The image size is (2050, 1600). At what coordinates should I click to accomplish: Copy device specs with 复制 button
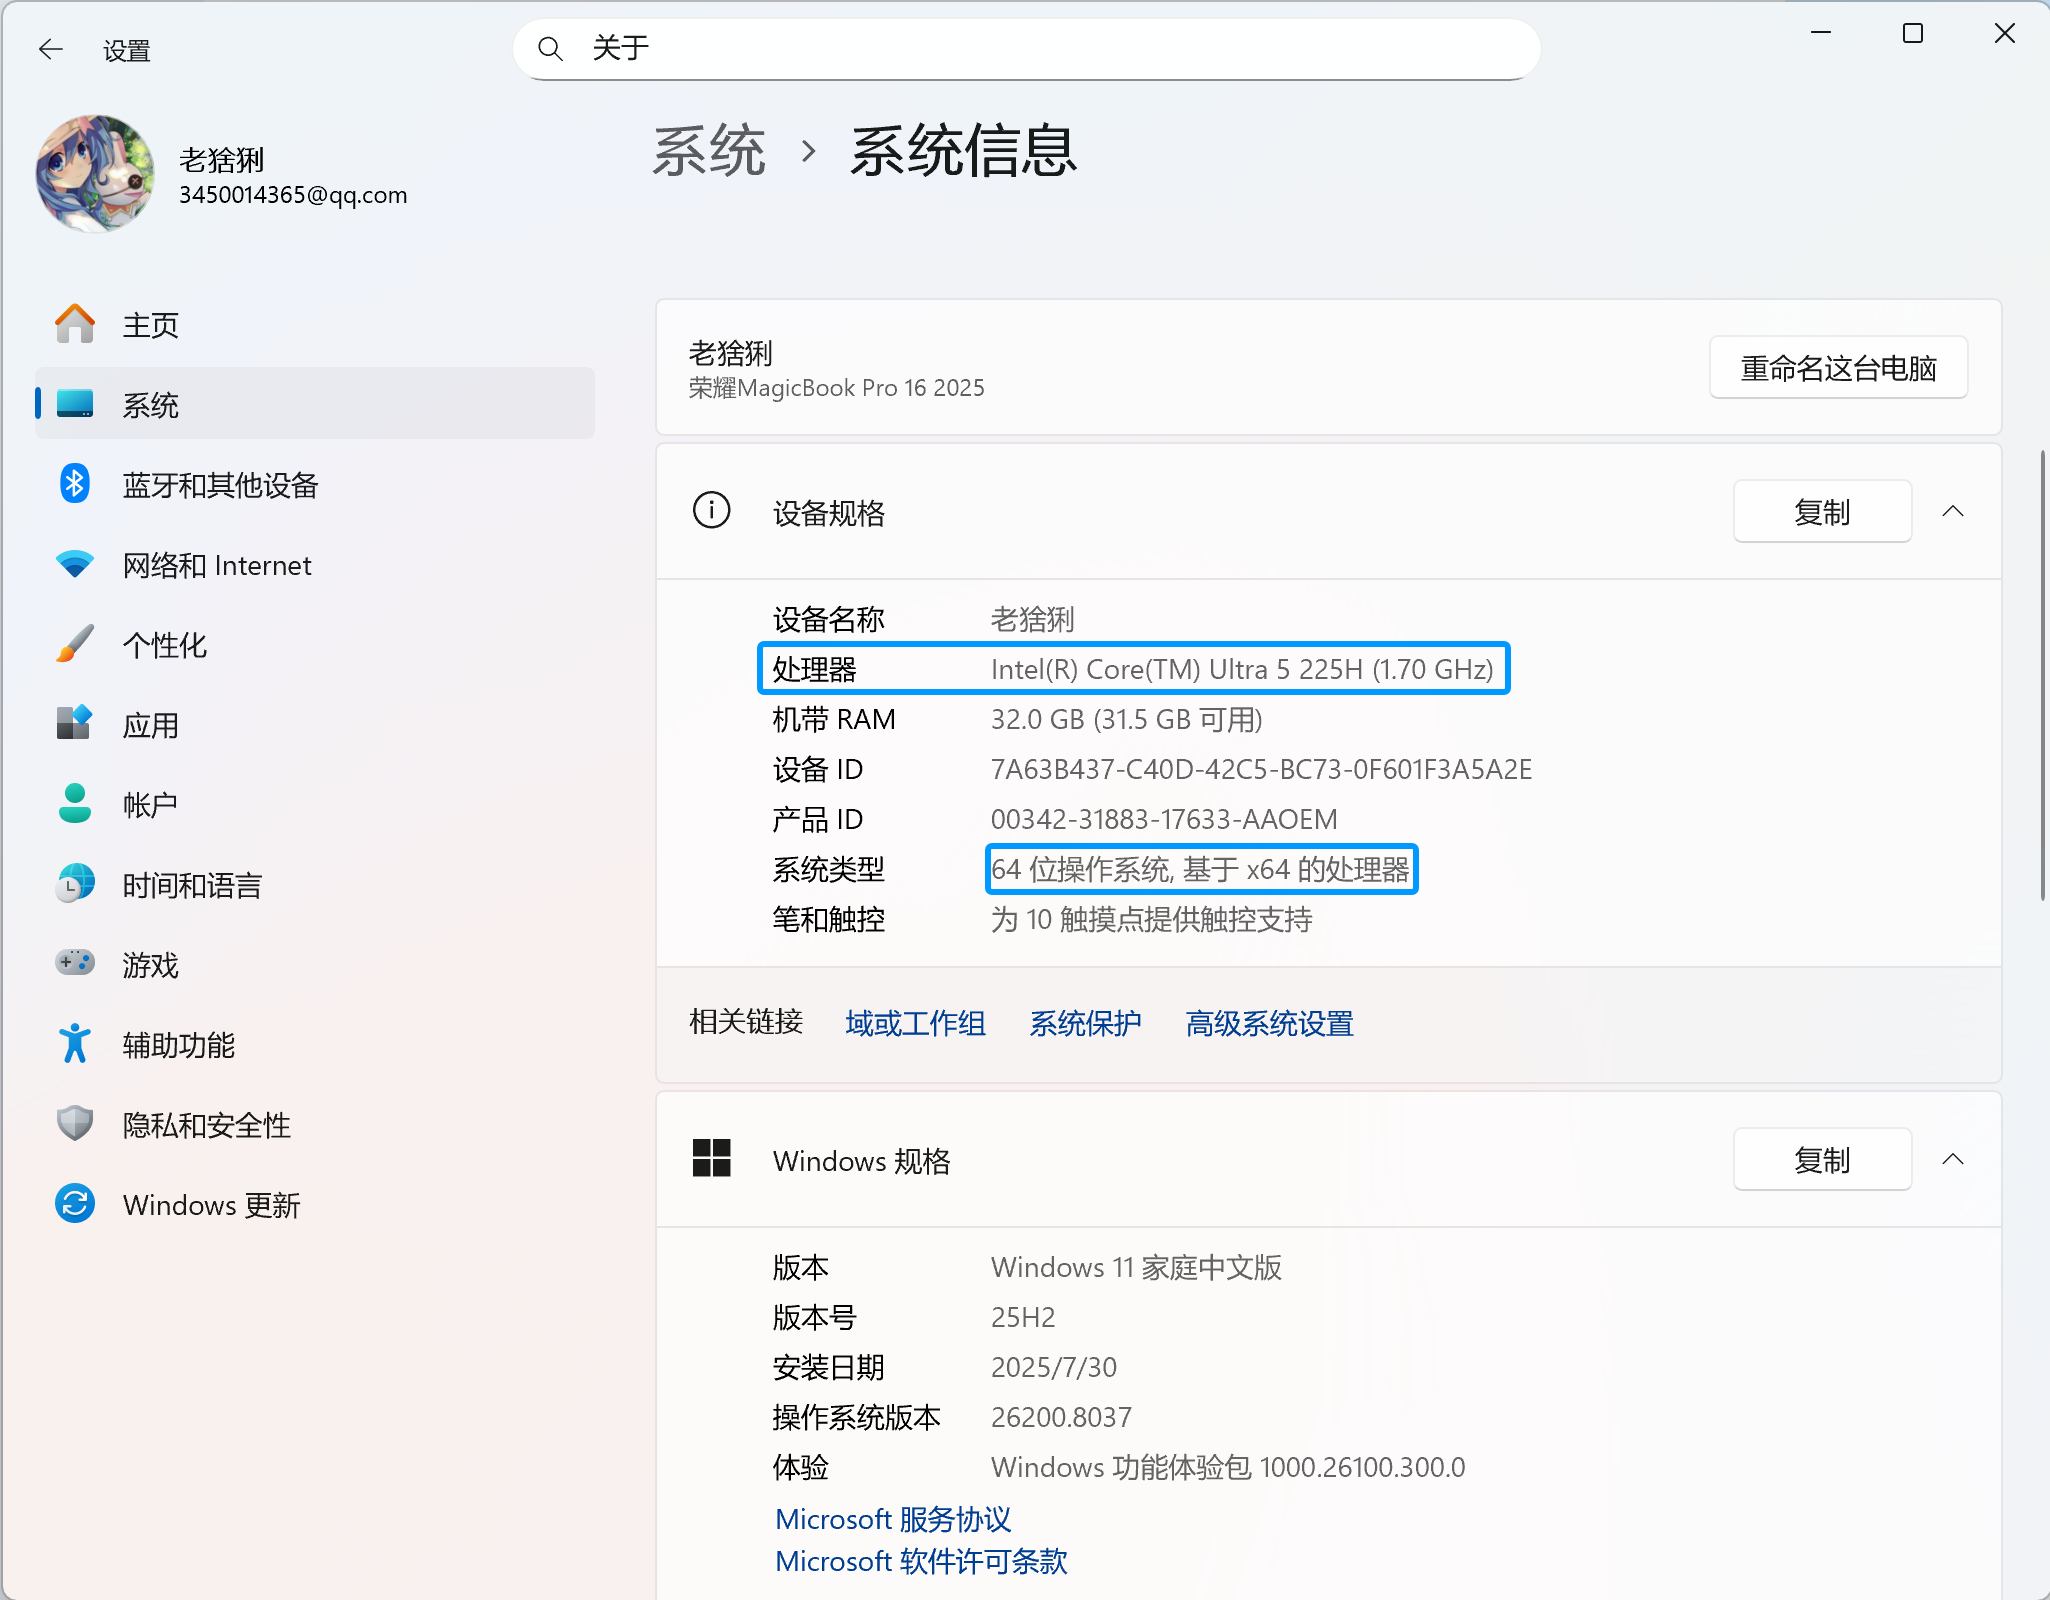coord(1821,512)
